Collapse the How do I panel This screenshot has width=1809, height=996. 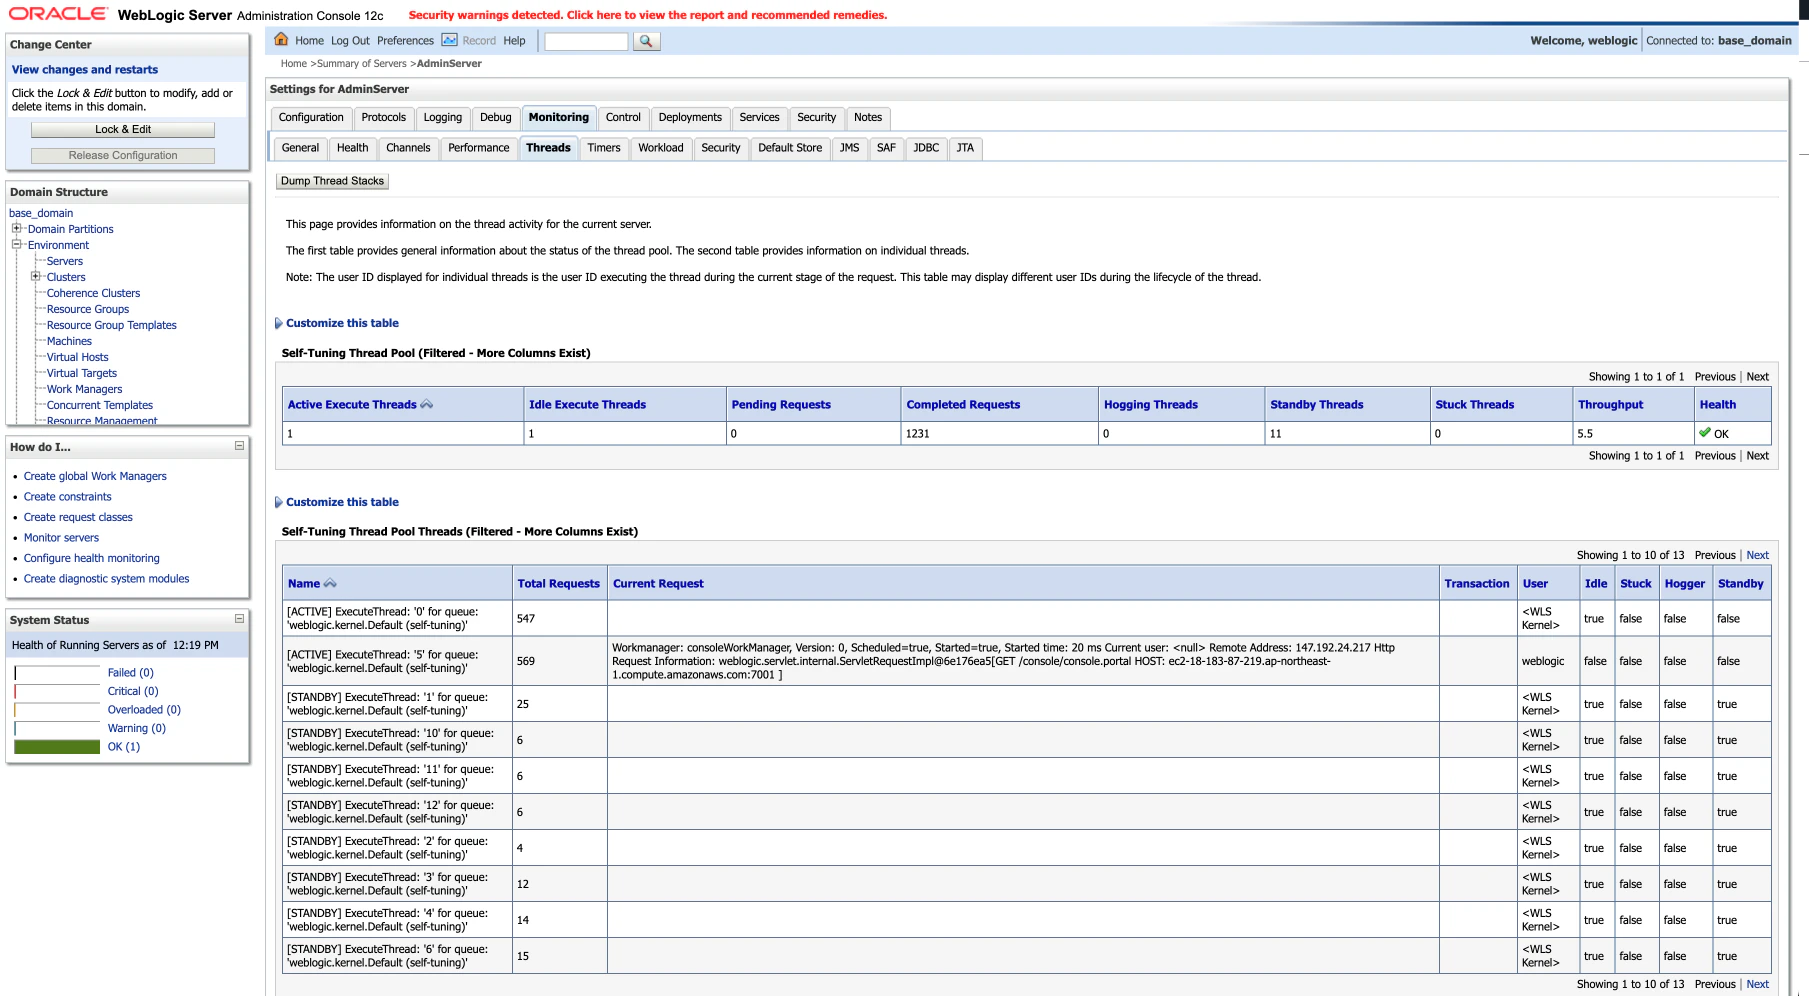[239, 446]
